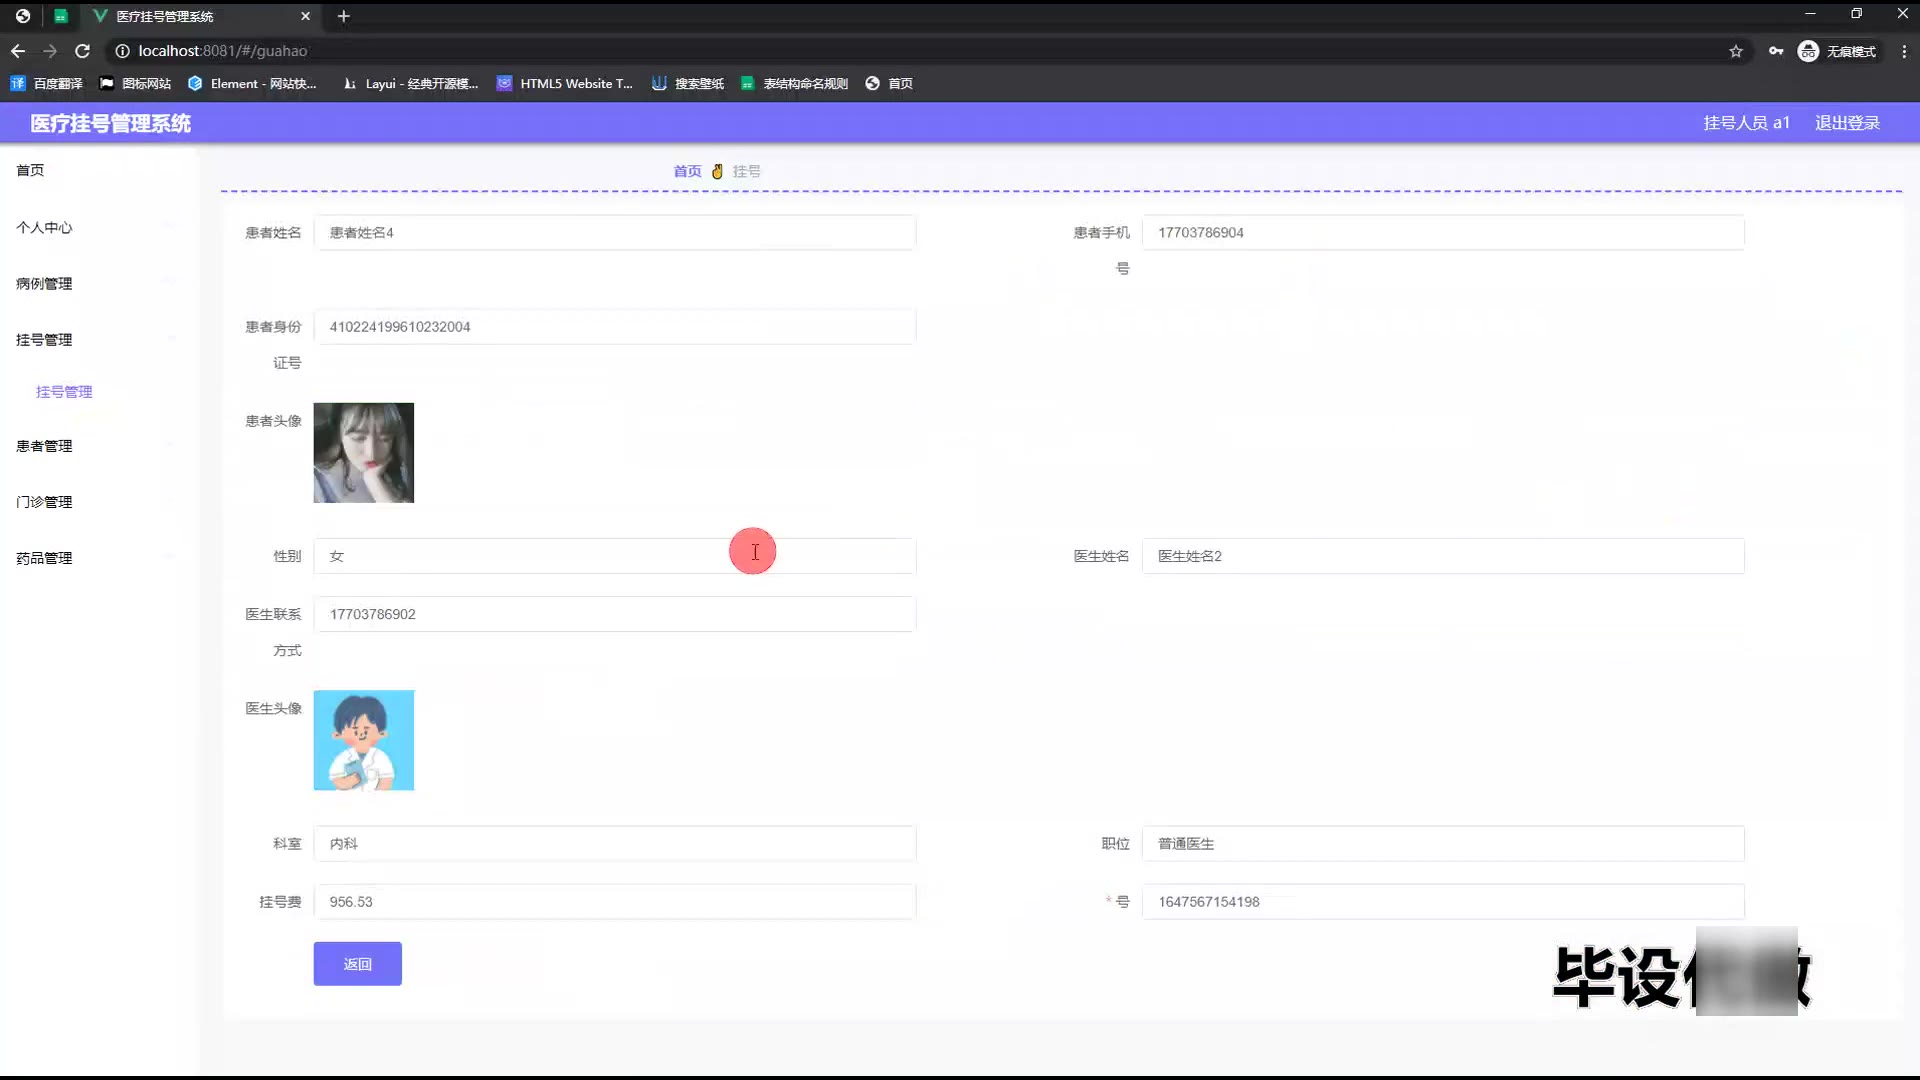Screen dimensions: 1920x1080
Task: Click 返回 button
Action: point(357,964)
